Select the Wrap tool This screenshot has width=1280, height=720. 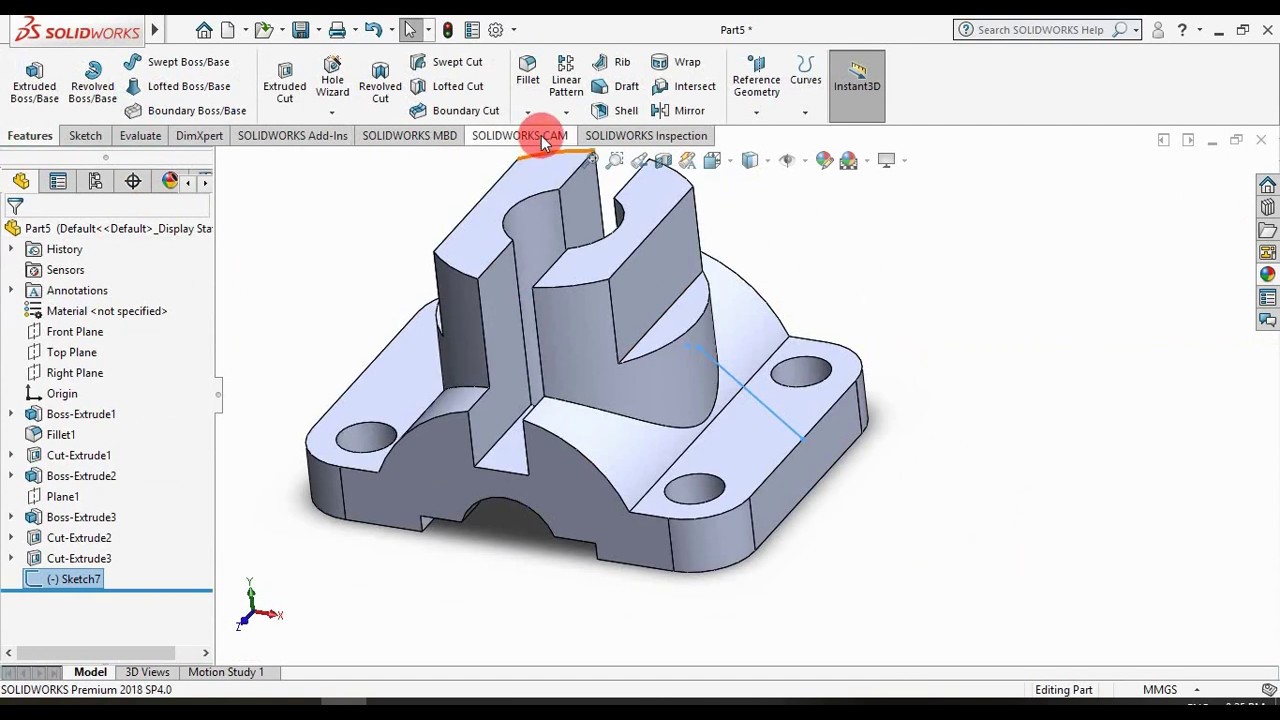[676, 62]
